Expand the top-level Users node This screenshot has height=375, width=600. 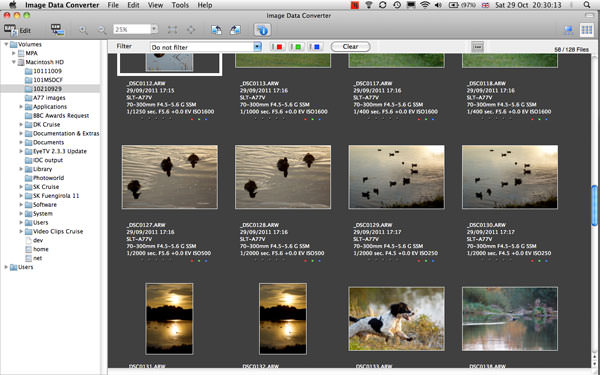pos(6,267)
